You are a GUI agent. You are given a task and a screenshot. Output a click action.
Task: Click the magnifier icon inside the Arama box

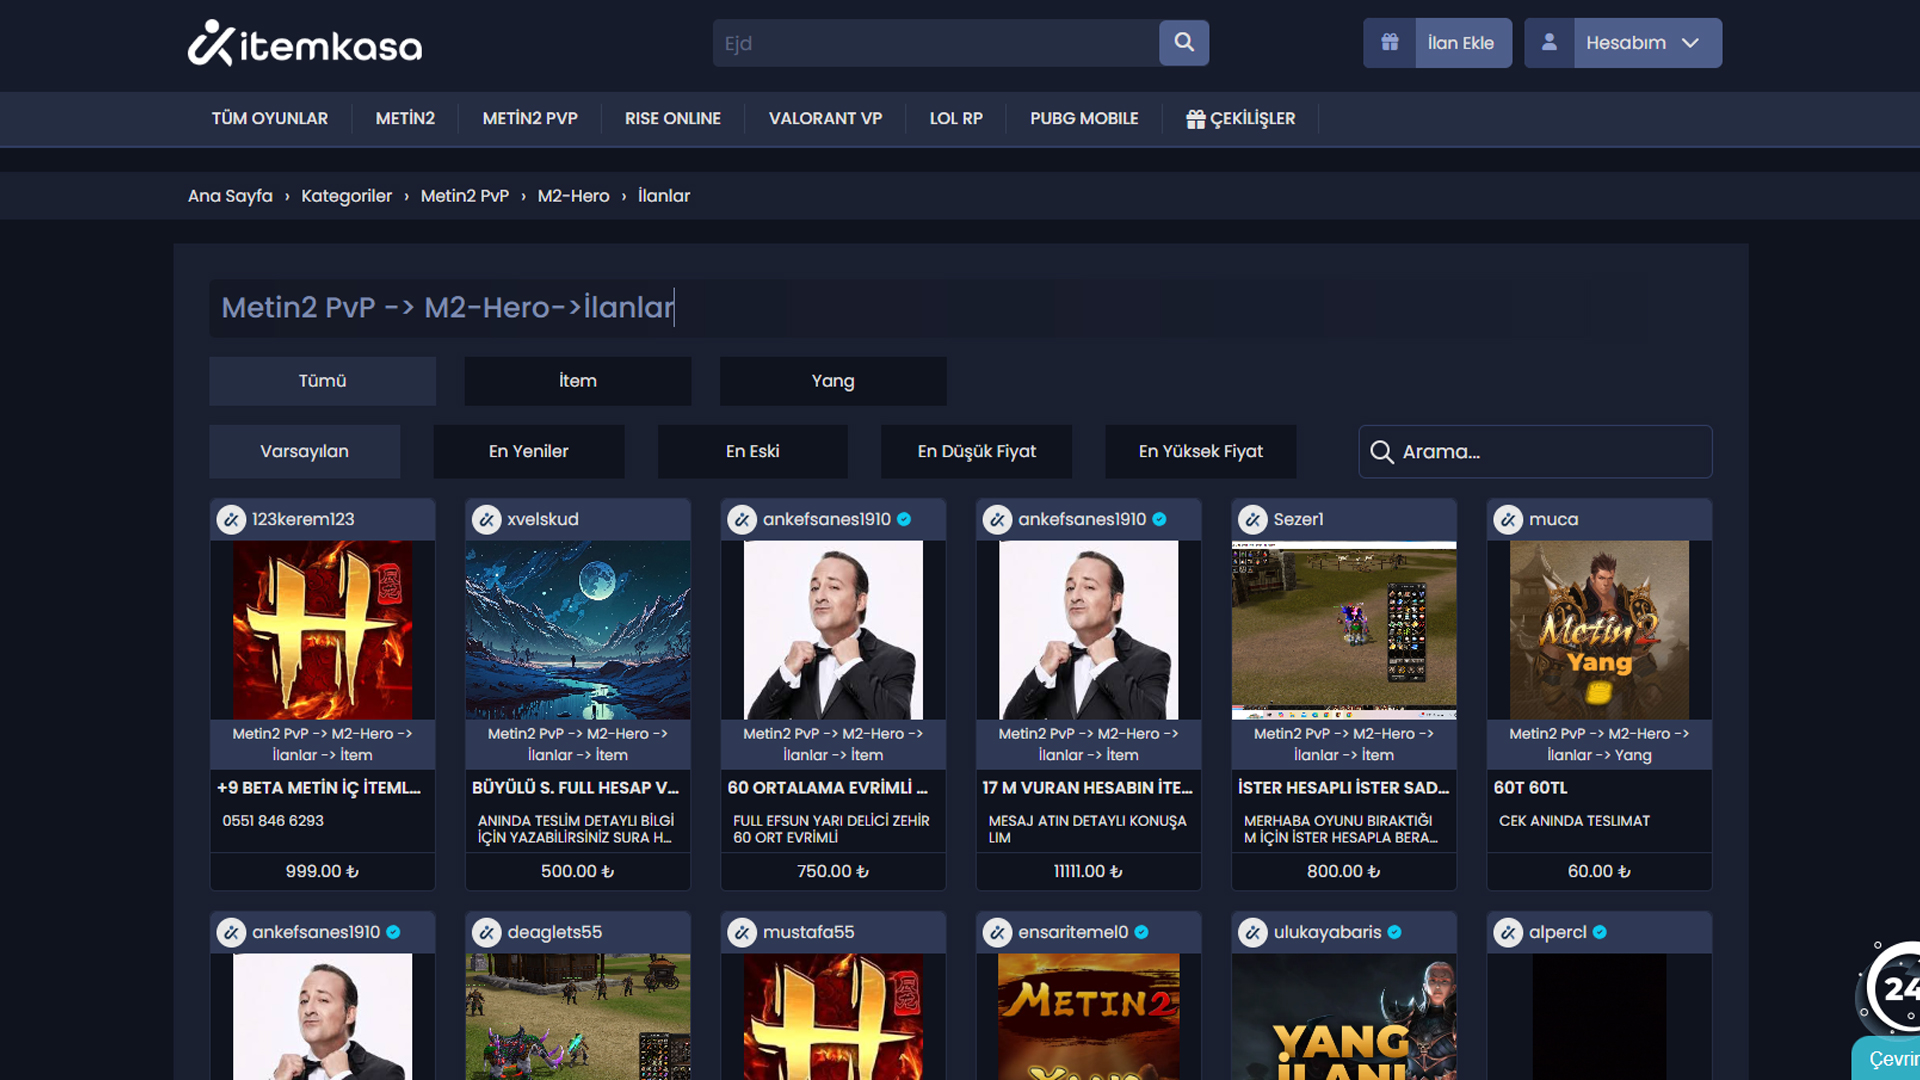1382,452
